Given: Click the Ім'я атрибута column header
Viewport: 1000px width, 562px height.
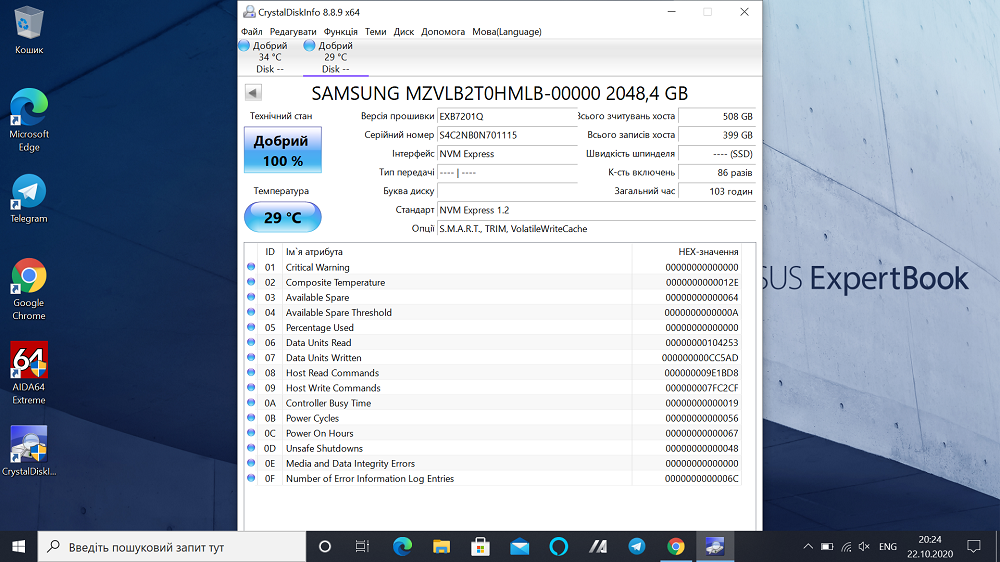Looking at the screenshot, I should pos(457,252).
